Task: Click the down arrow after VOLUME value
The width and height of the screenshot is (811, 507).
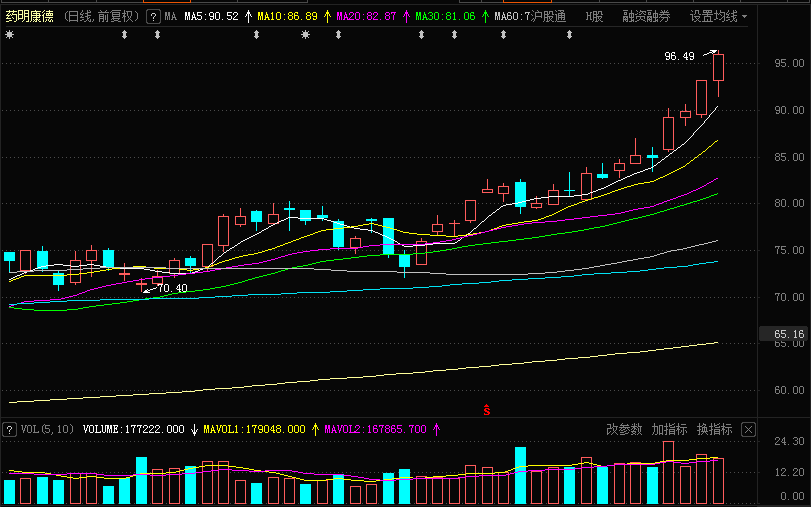Action: pyautogui.click(x=194, y=429)
